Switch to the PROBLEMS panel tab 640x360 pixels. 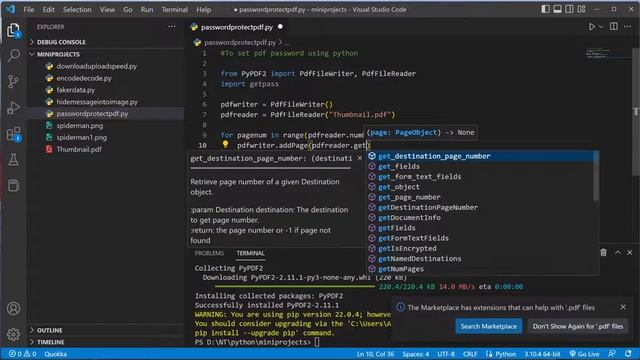[x=209, y=253]
